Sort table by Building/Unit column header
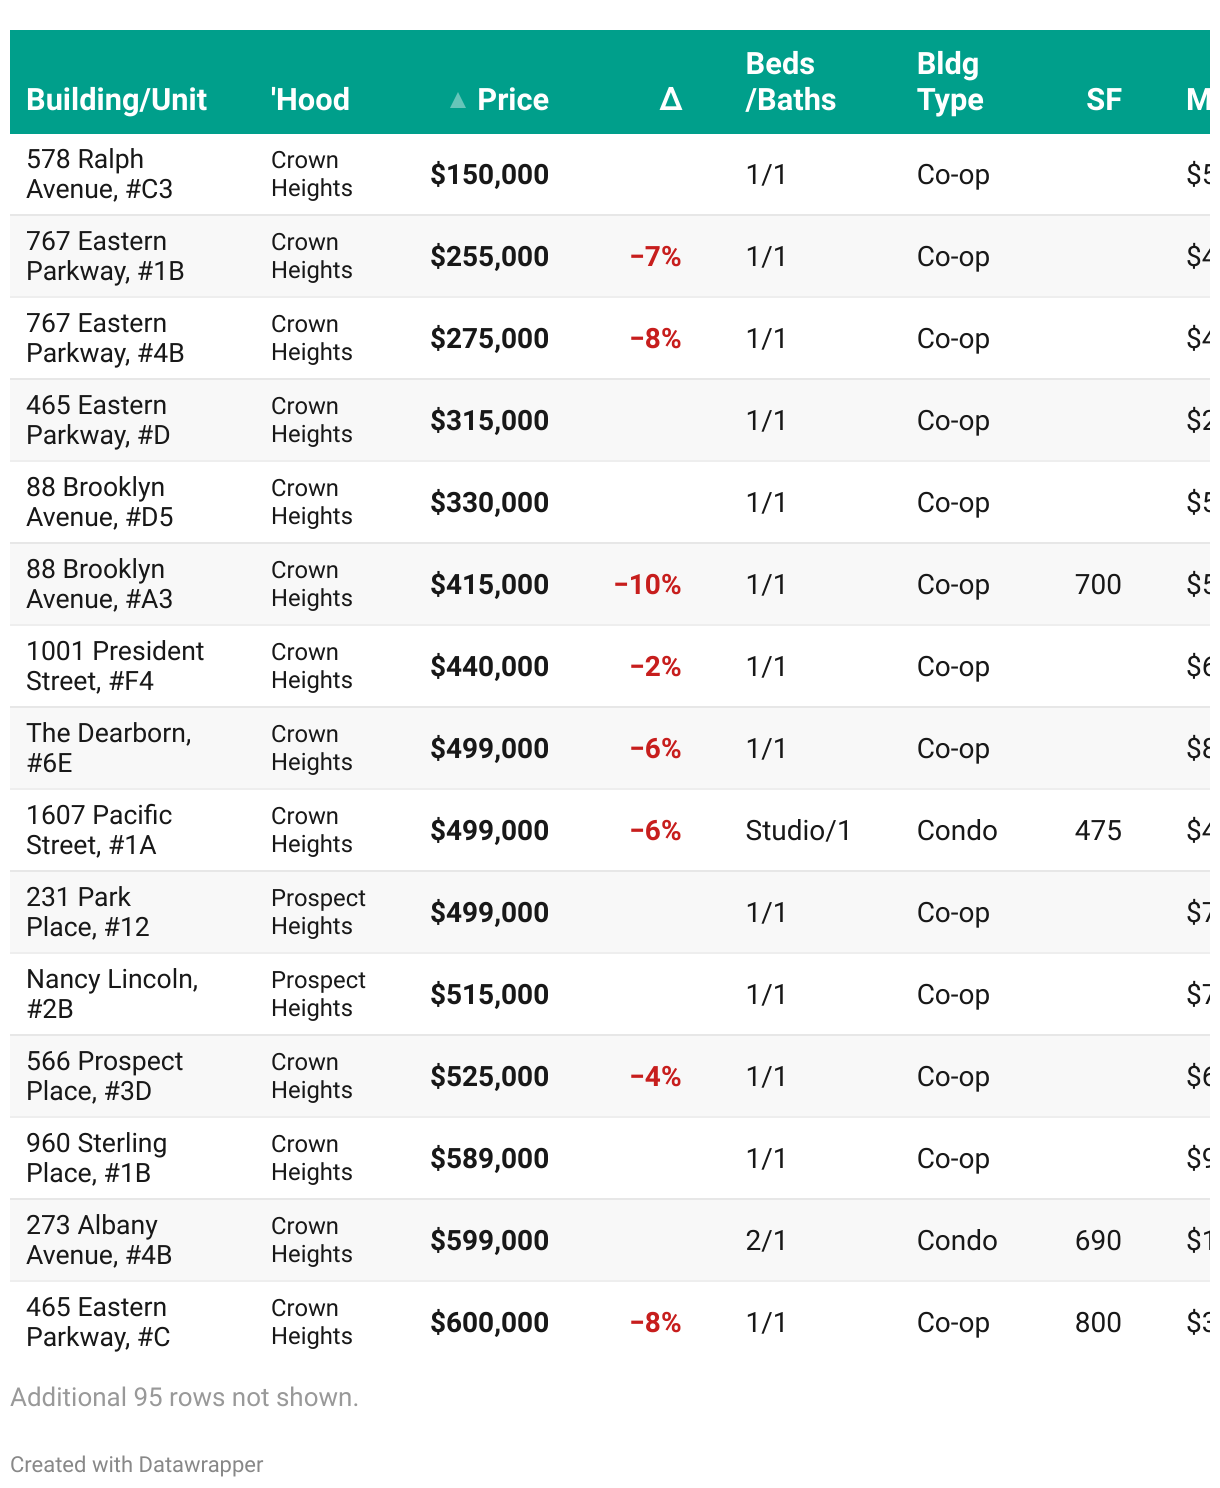The image size is (1220, 1488). point(116,100)
